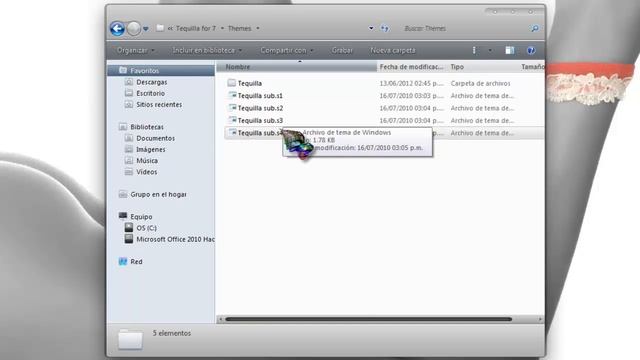The height and width of the screenshot is (360, 640).
Task: Open the Videos library
Action: click(147, 172)
